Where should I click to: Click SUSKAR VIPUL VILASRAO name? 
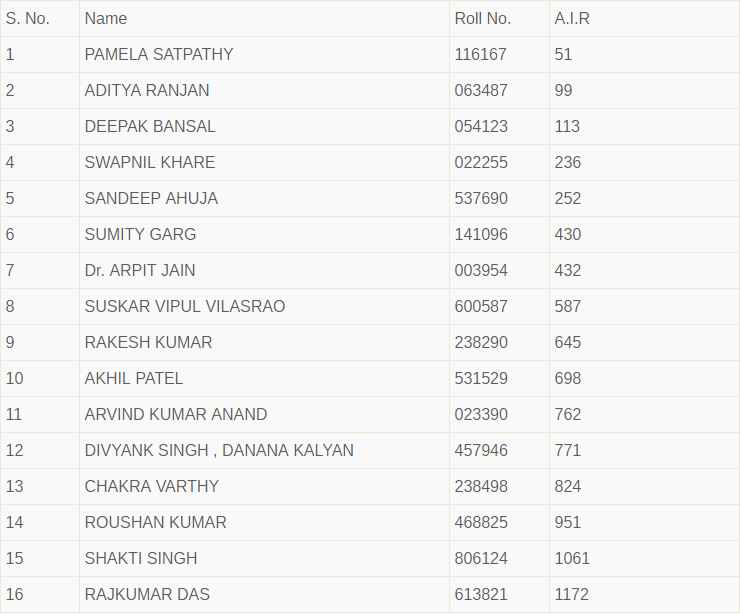click(185, 306)
